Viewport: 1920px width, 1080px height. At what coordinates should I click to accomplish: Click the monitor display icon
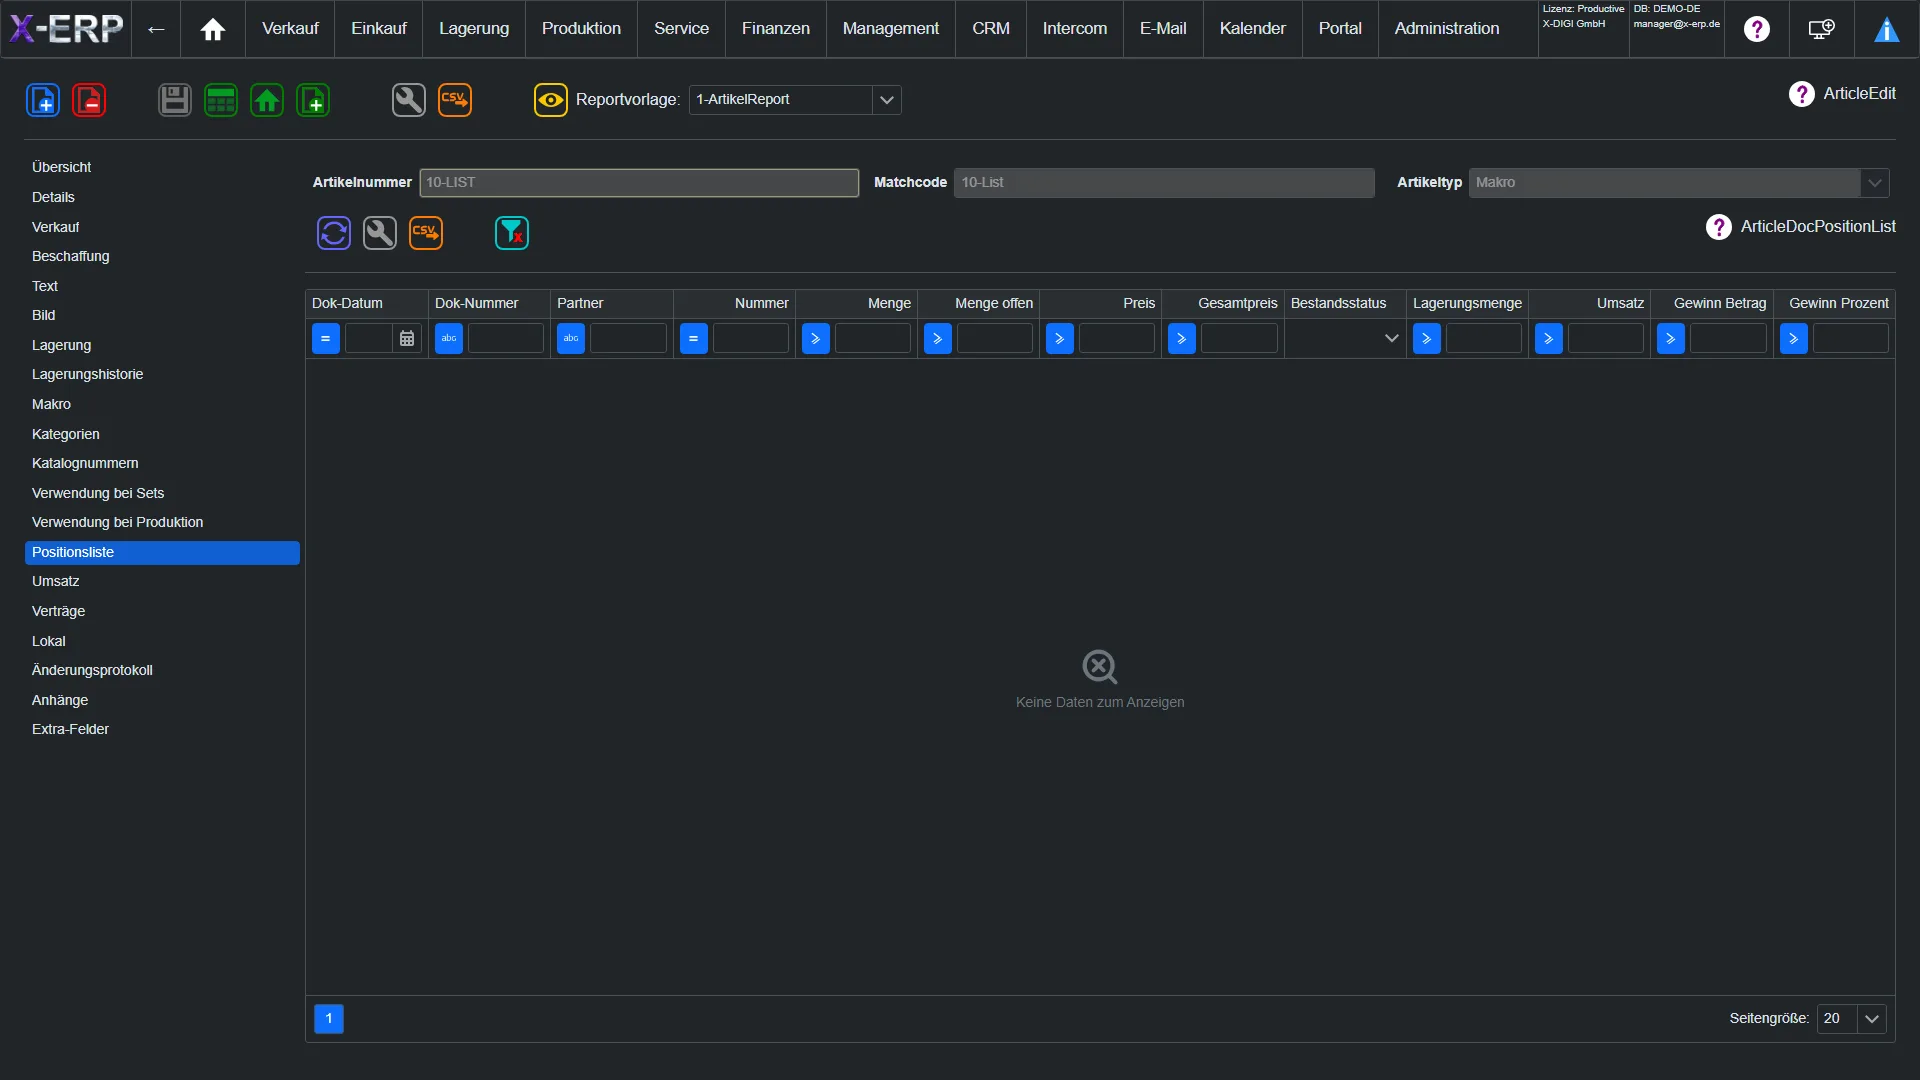coord(1822,29)
